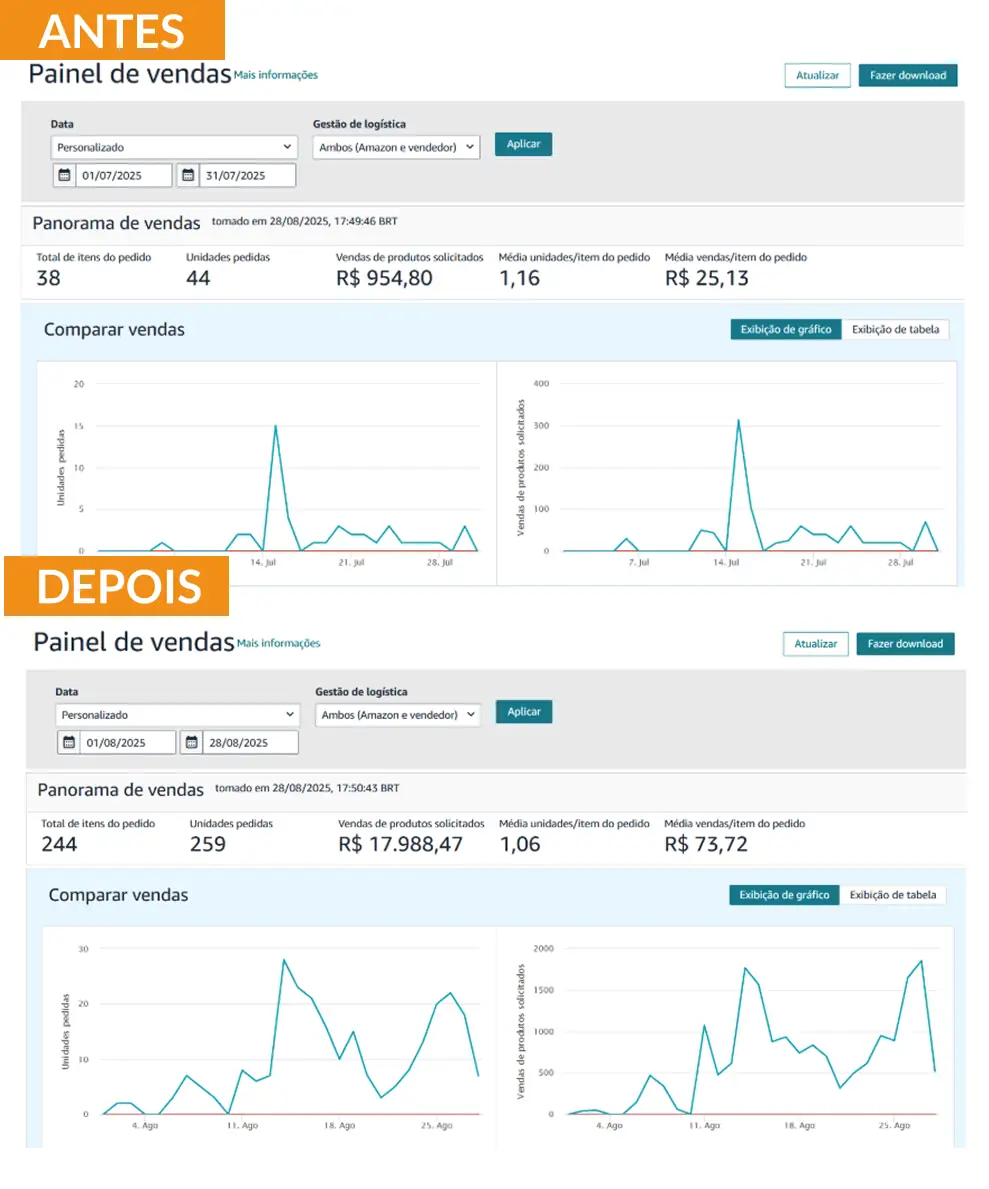Click Atualizar button in the ANTES panel
Image resolution: width=989 pixels, height=1189 pixels.
(817, 75)
